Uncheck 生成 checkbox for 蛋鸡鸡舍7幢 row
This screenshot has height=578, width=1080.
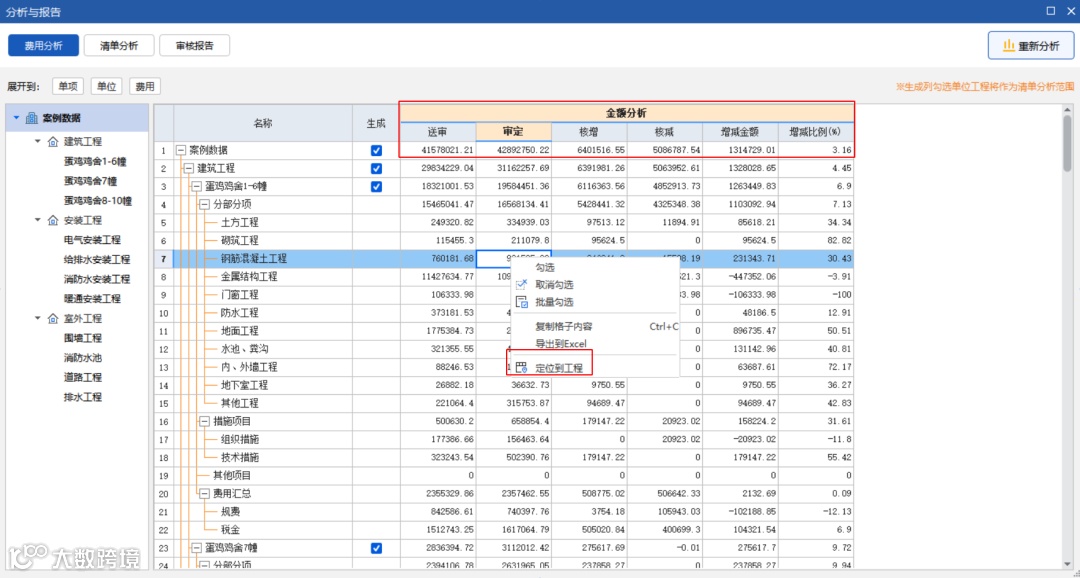coord(376,548)
